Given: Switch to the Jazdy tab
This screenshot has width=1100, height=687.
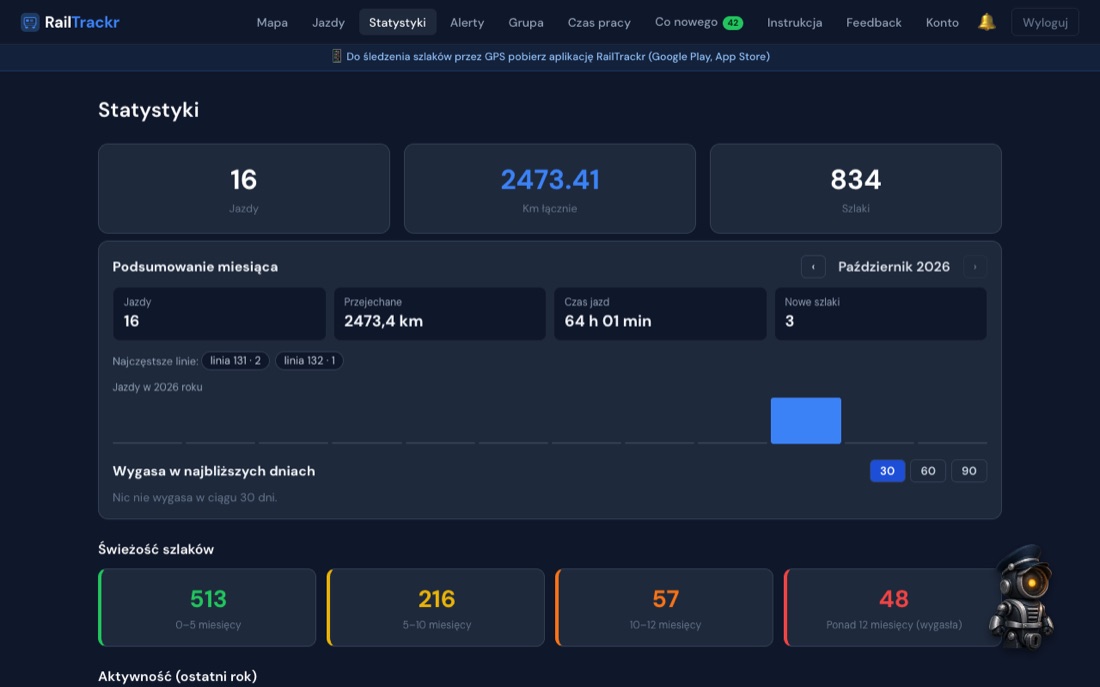Looking at the screenshot, I should click(328, 22).
